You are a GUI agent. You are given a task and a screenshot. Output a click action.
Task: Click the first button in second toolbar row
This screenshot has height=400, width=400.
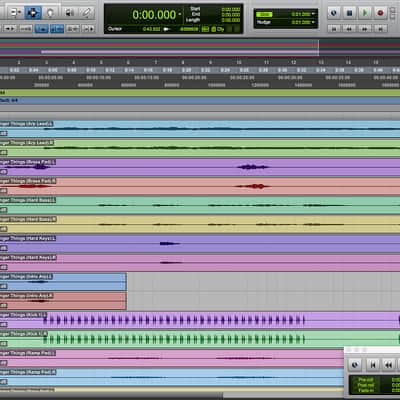pyautogui.click(x=10, y=29)
